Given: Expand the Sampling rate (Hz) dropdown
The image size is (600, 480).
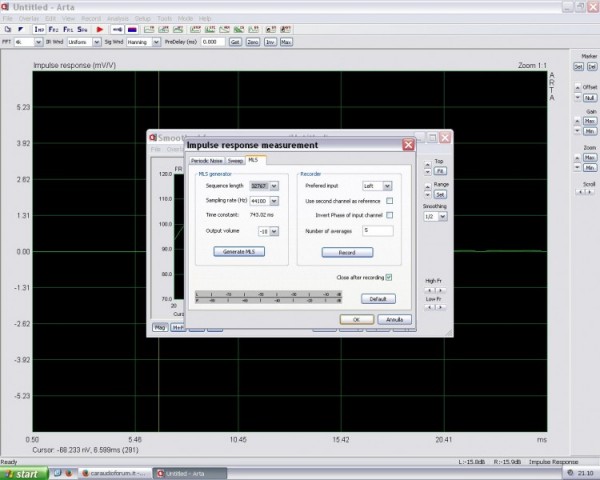Looking at the screenshot, I should coord(274,201).
